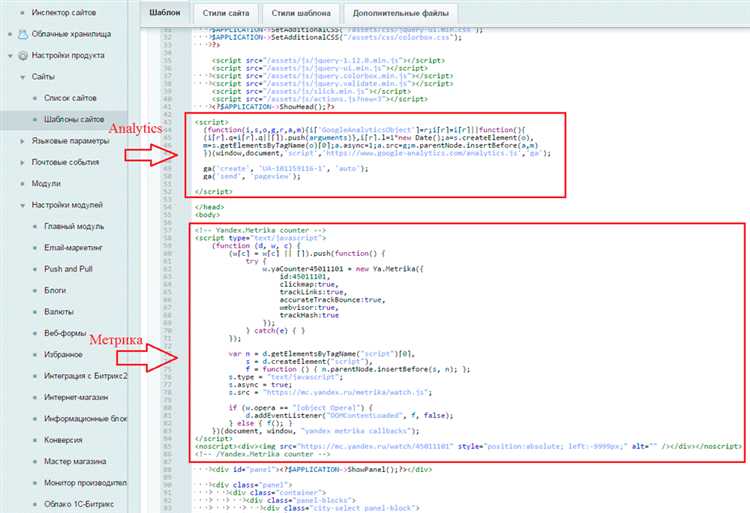
Task: Click the Настройки продукта gear icon
Action: pos(22,55)
